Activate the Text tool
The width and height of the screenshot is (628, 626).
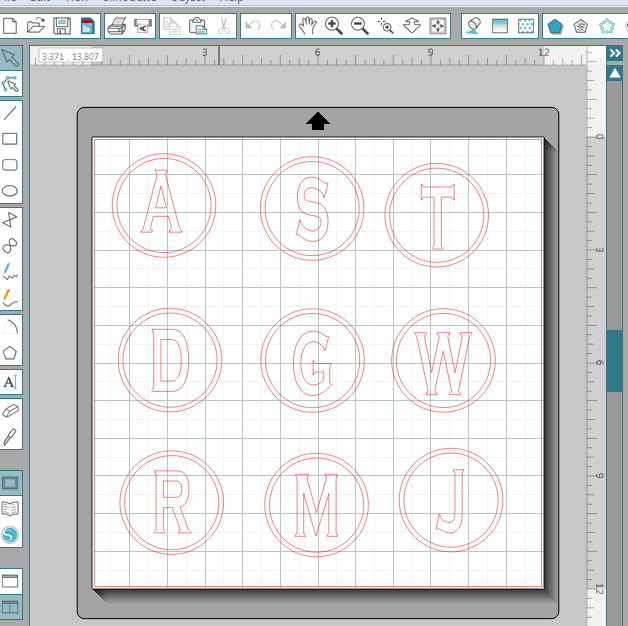click(x=10, y=382)
